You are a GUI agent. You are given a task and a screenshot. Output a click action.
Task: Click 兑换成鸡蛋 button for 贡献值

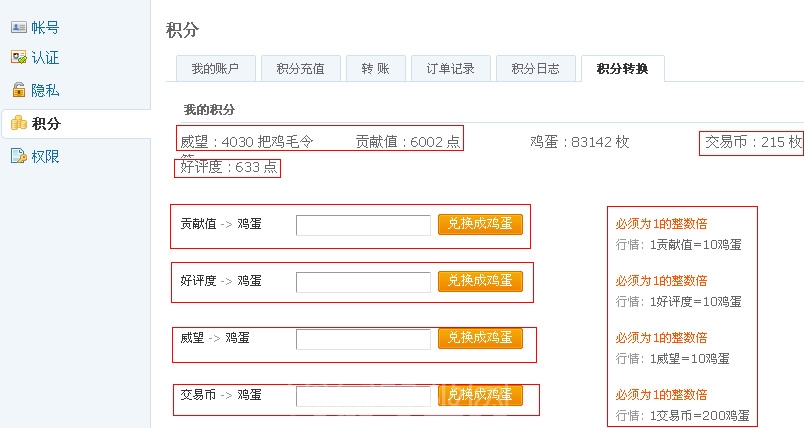pos(480,225)
